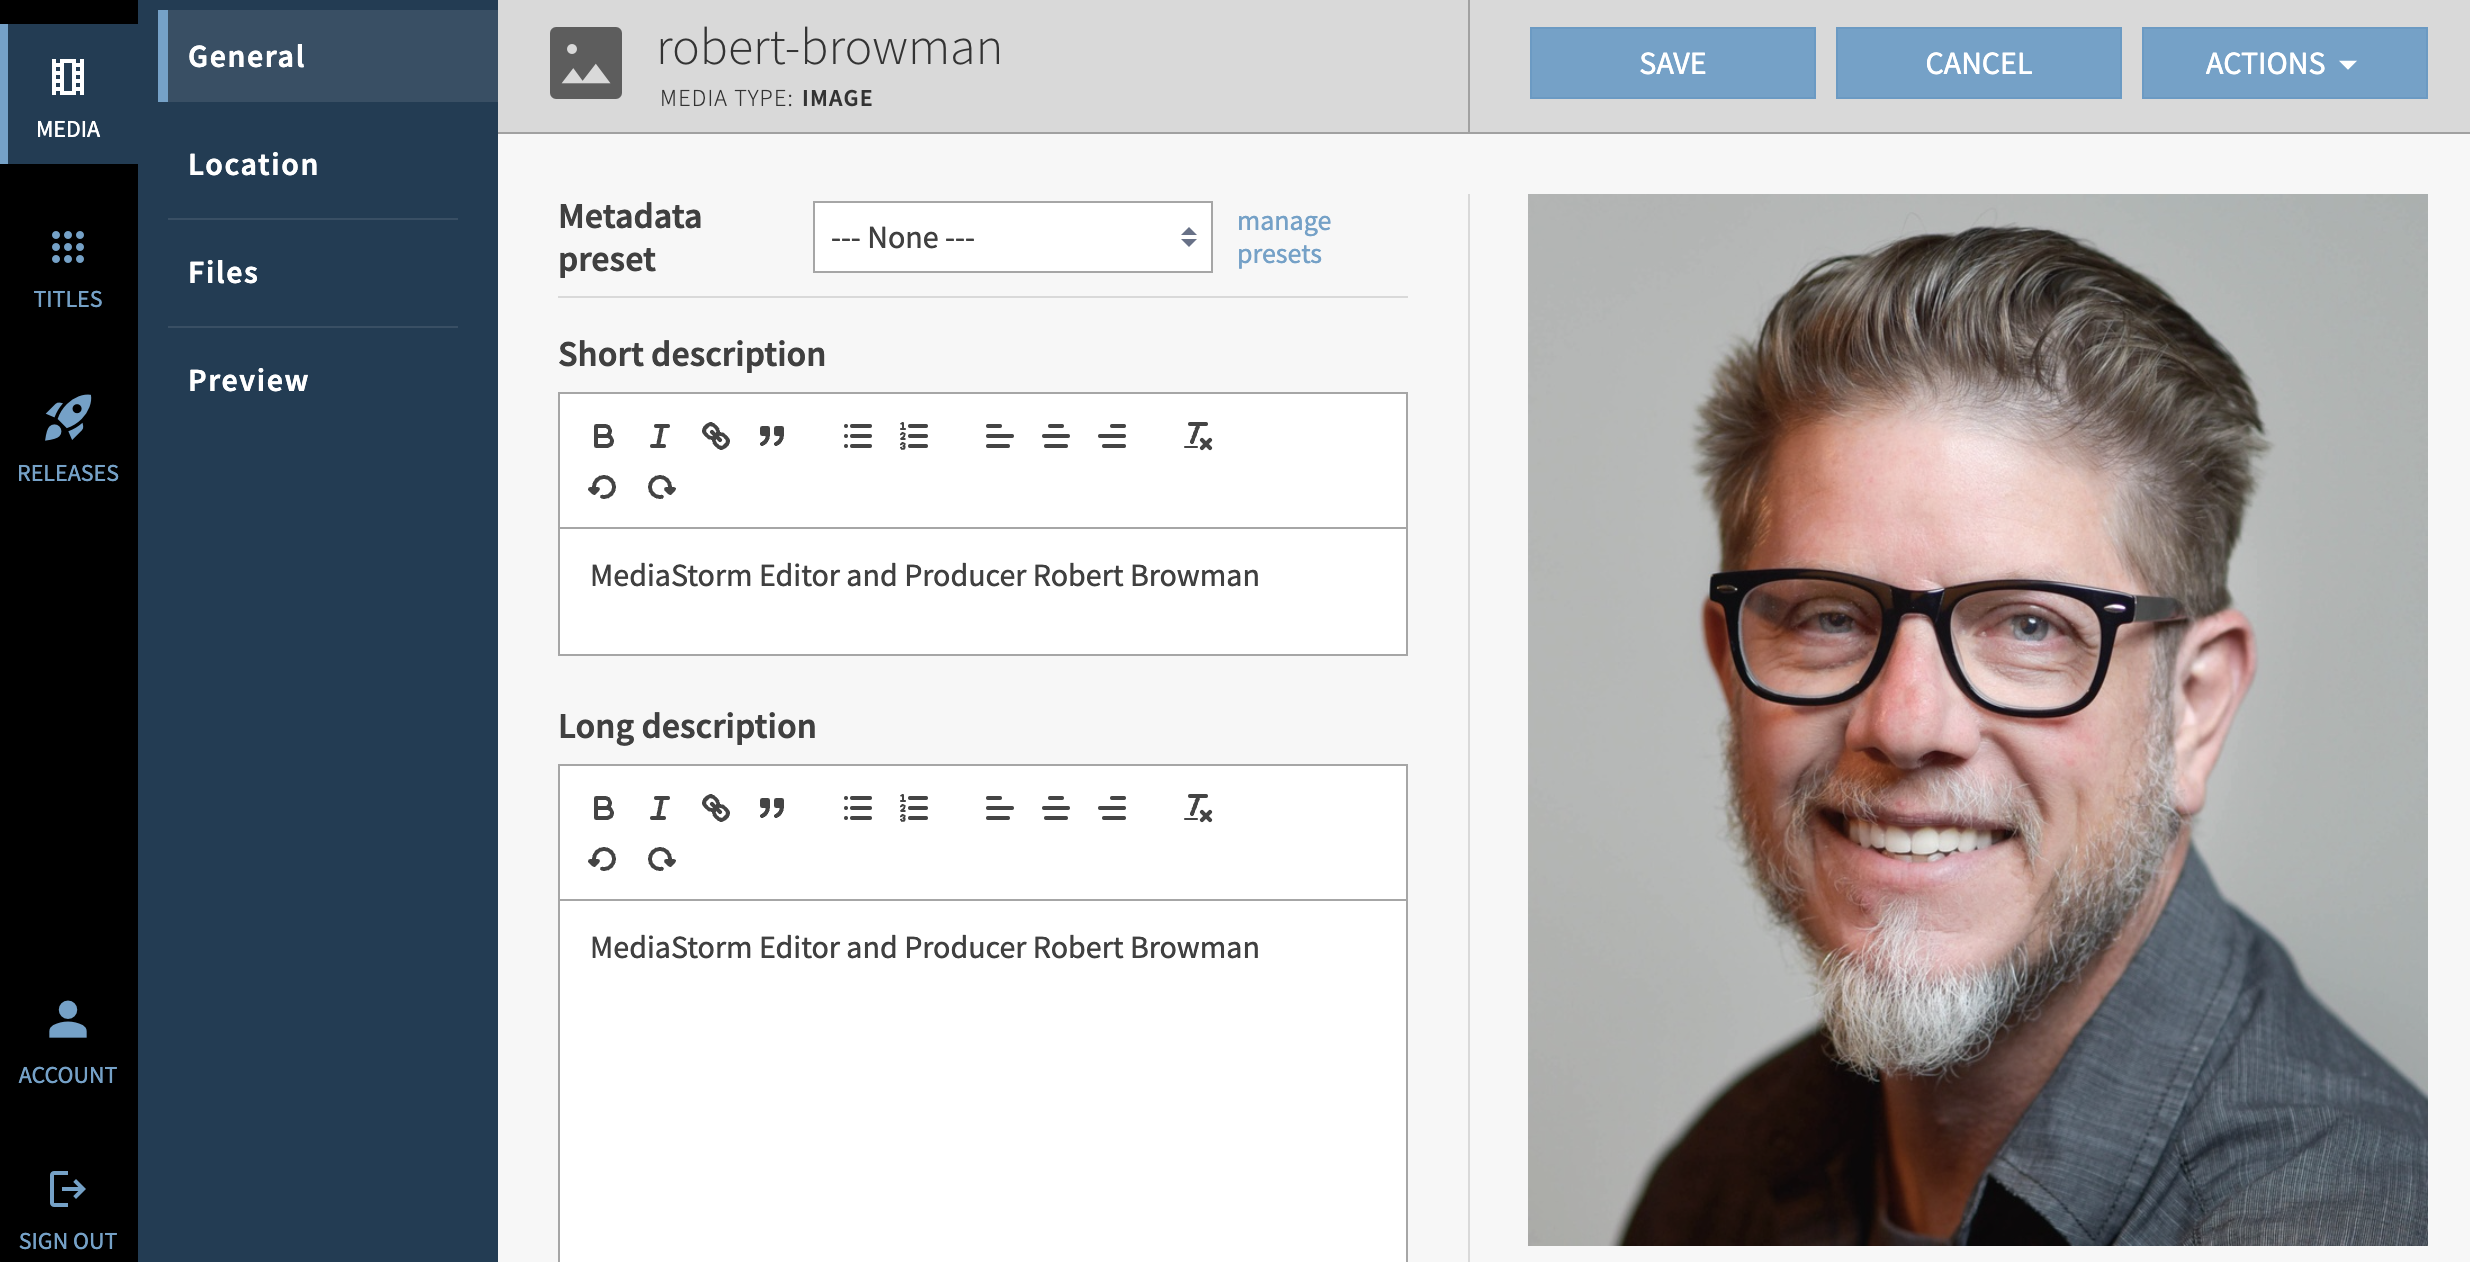The image size is (2470, 1262).
Task: Redo change in Long description editor
Action: pos(661,860)
